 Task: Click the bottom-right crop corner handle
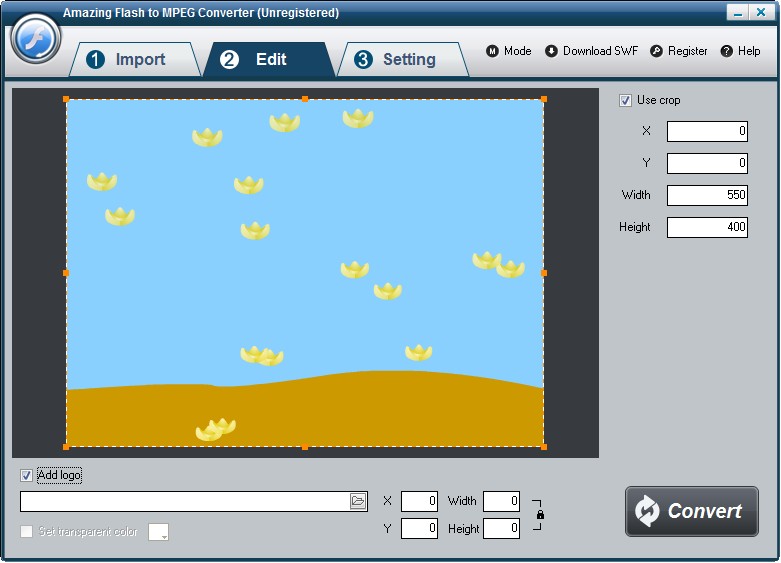click(544, 447)
